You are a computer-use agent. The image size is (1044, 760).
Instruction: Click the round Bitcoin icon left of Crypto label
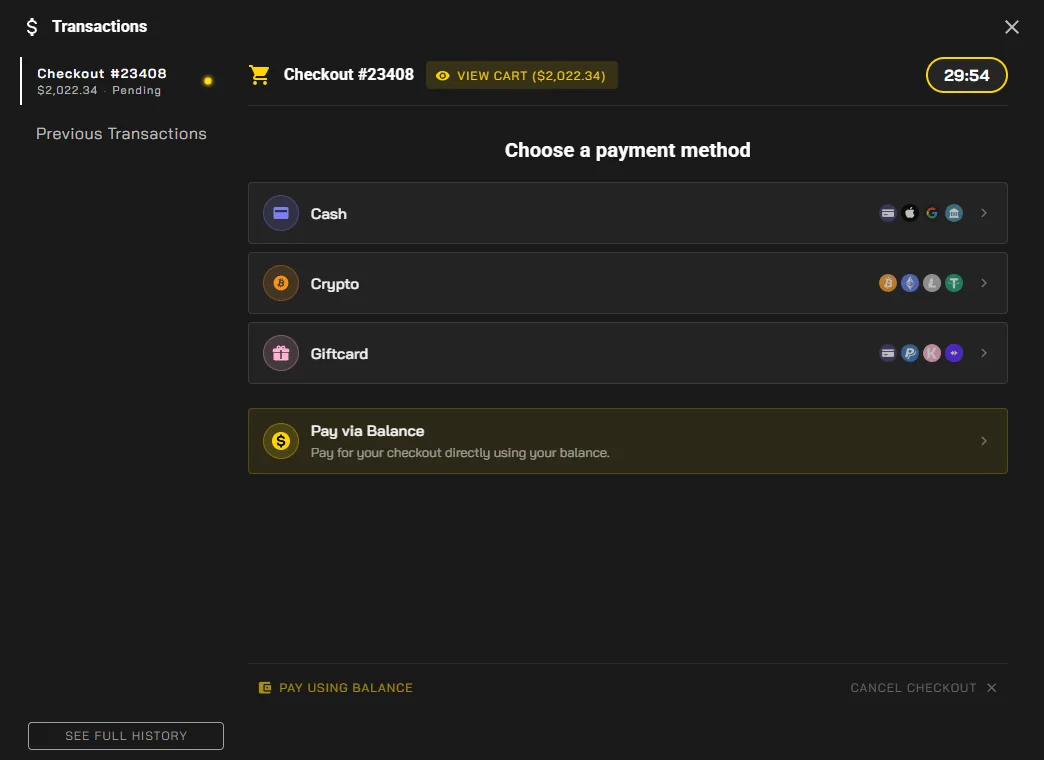[x=281, y=283]
